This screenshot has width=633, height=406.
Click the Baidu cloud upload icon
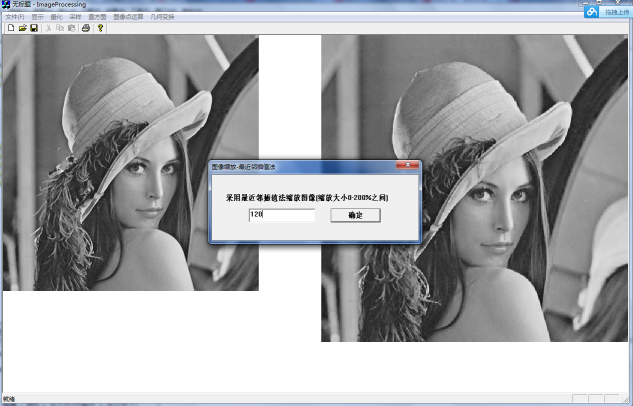(x=592, y=12)
